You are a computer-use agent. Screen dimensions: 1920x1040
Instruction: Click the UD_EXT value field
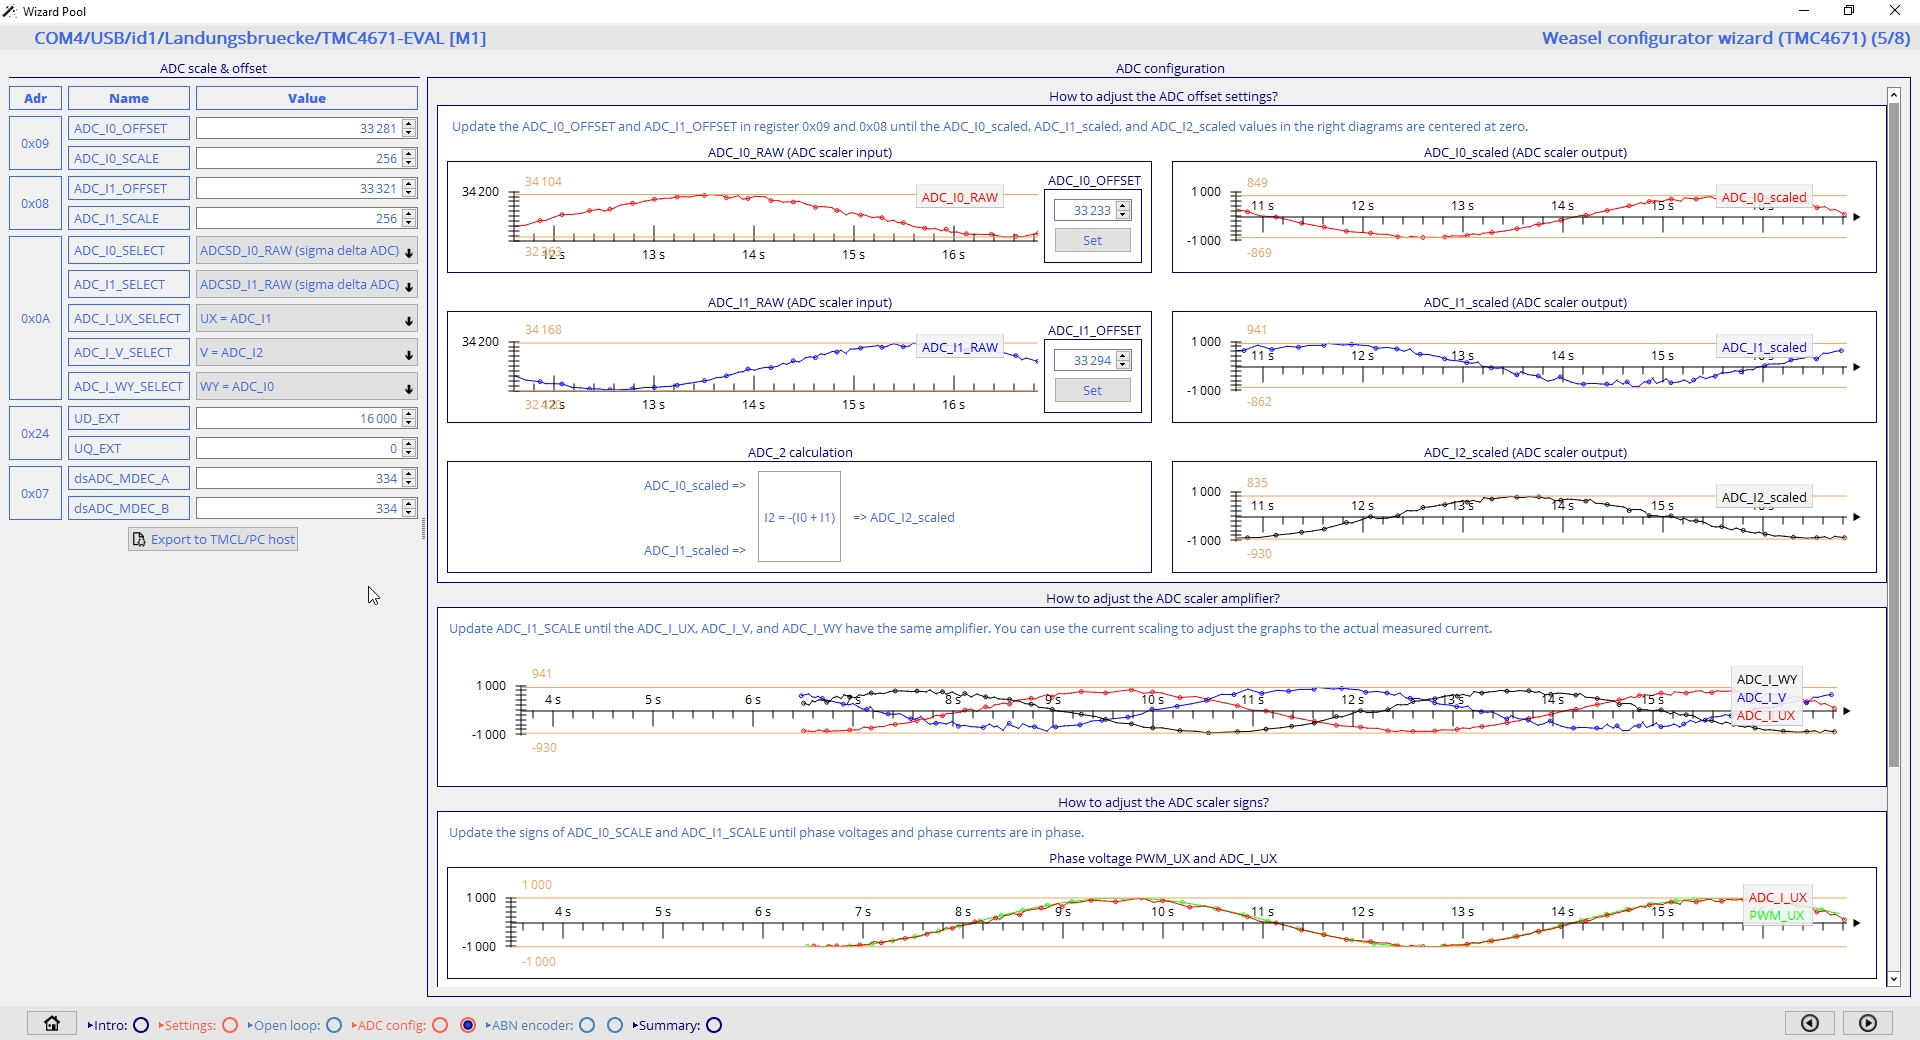(x=299, y=419)
